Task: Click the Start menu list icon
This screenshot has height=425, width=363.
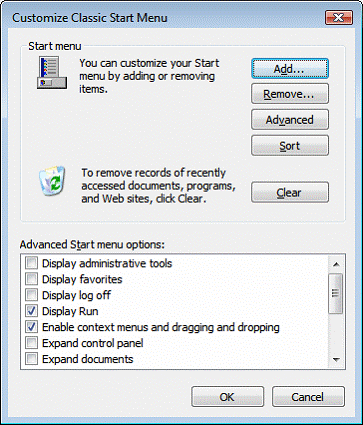Action: (52, 72)
